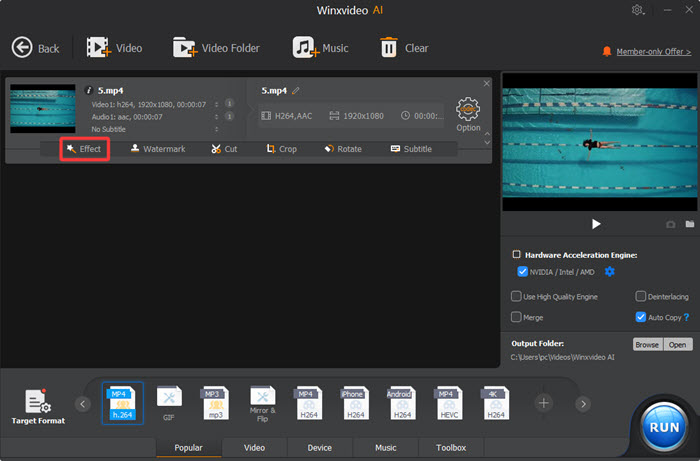Enable Use High Quality Engine

pos(516,296)
